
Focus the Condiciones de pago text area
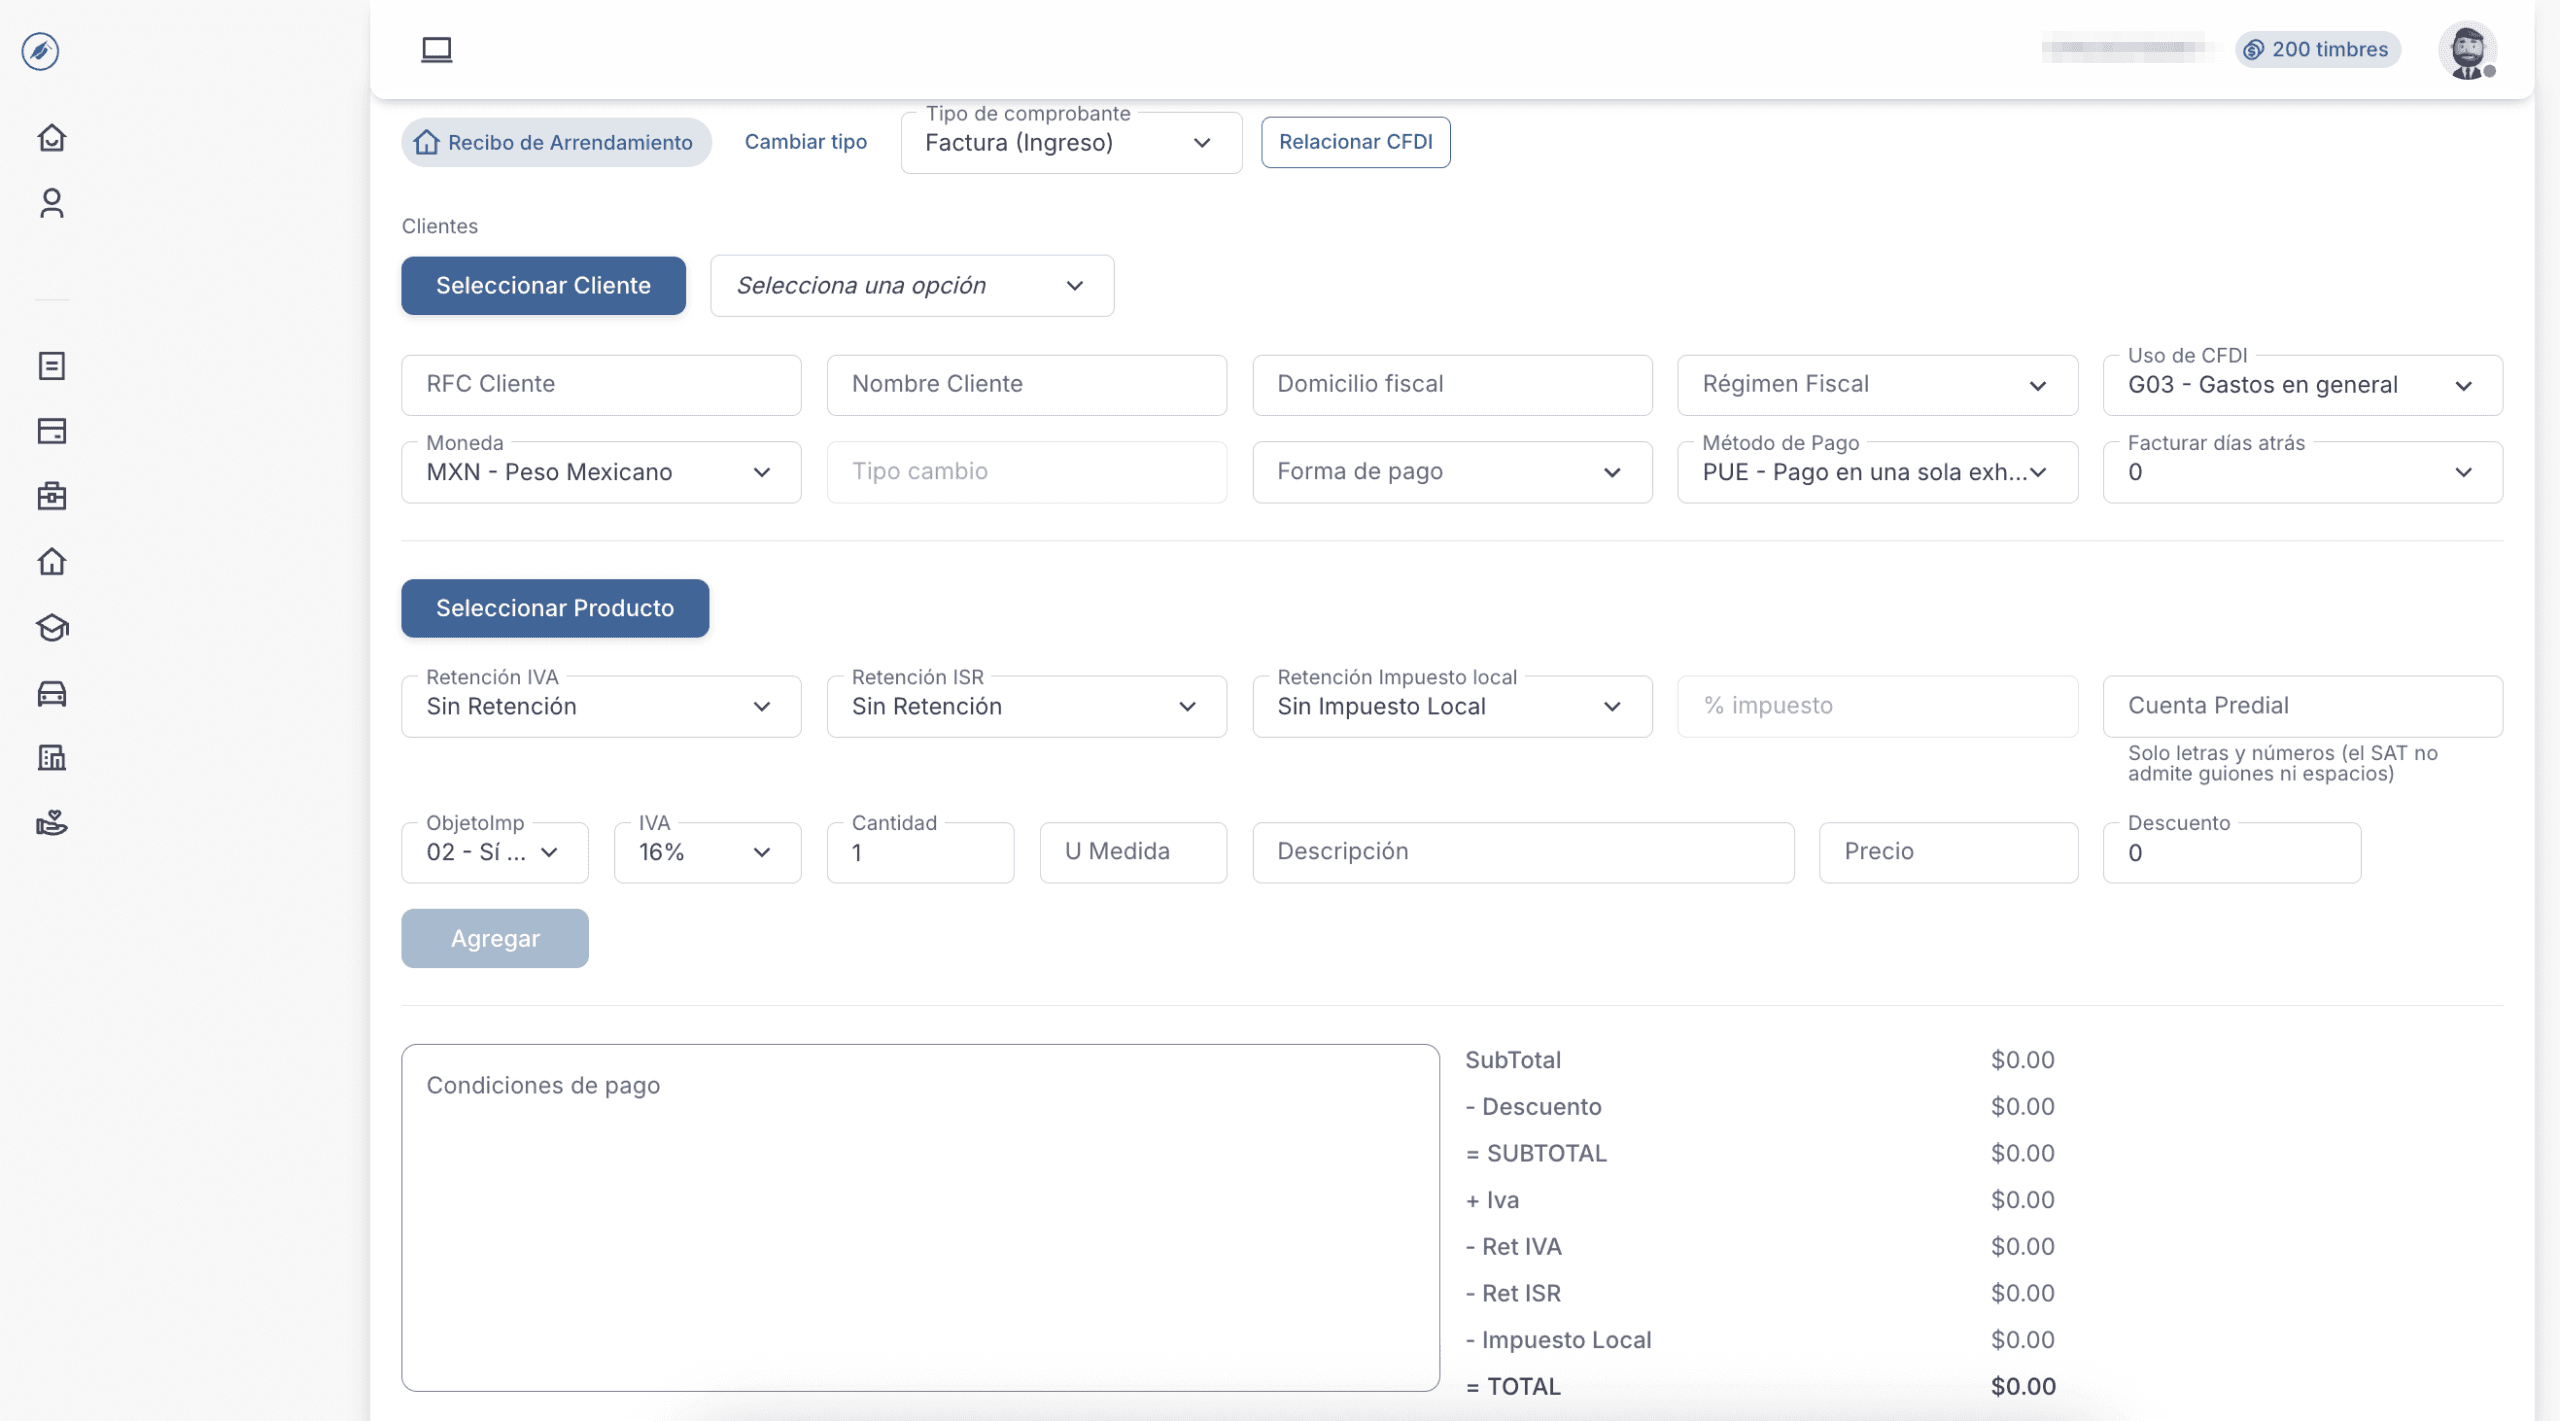(x=920, y=1217)
